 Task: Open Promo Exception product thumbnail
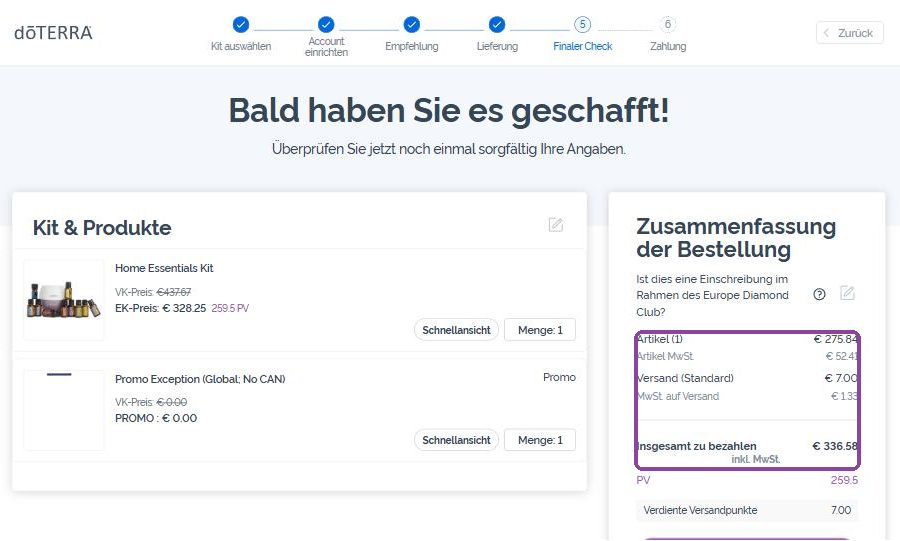pyautogui.click(x=64, y=410)
